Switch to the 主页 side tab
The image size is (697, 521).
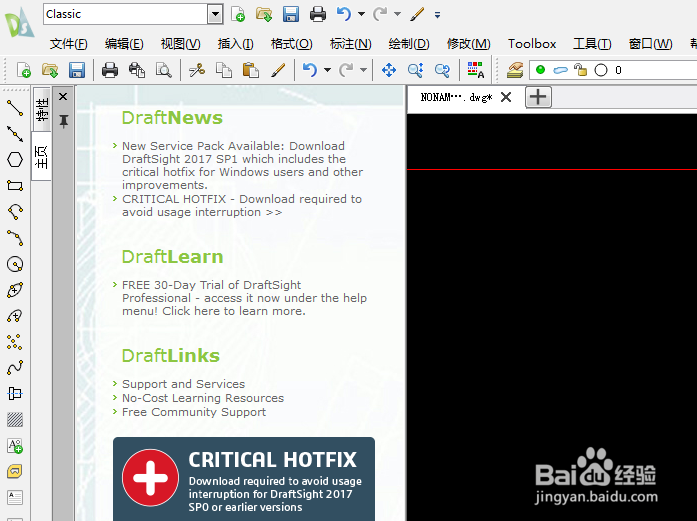pyautogui.click(x=42, y=156)
